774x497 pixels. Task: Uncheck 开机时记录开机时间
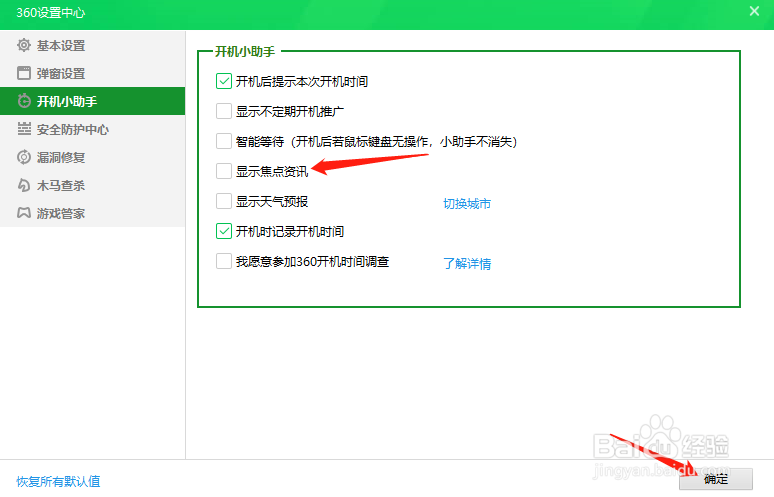(224, 231)
